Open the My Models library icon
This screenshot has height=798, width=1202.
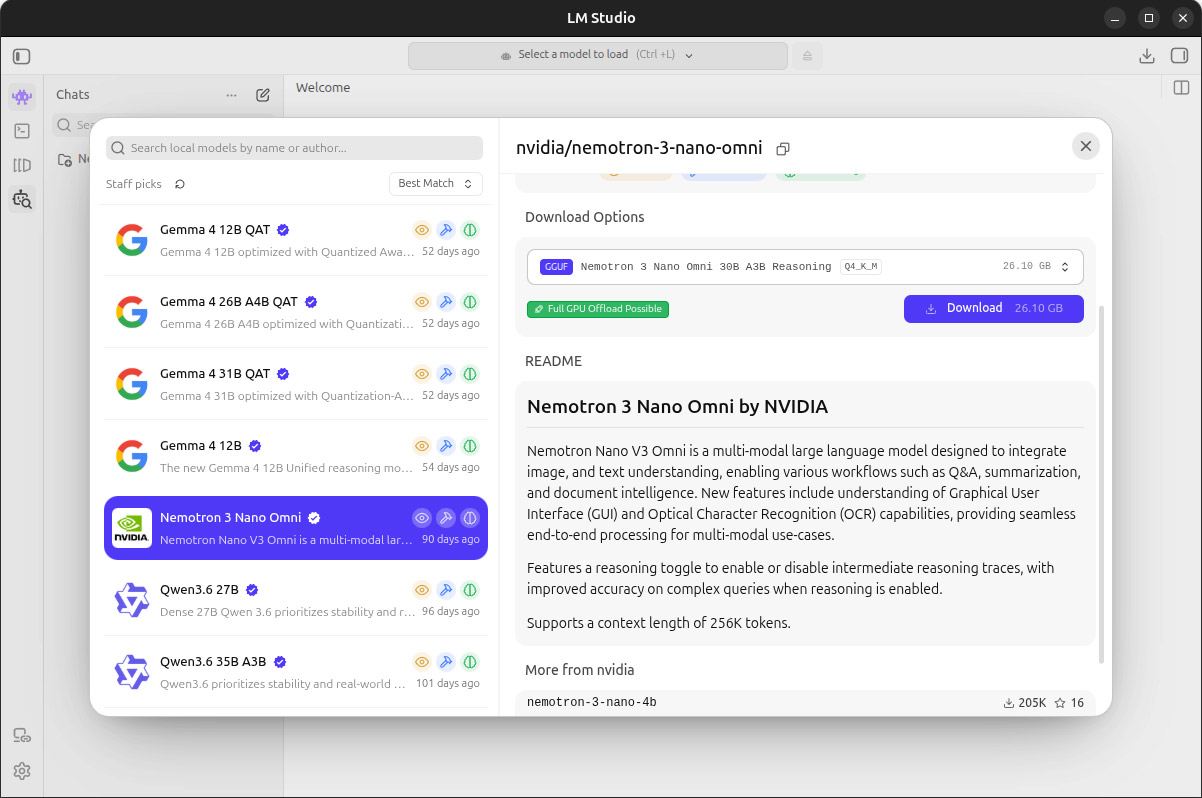[22, 165]
